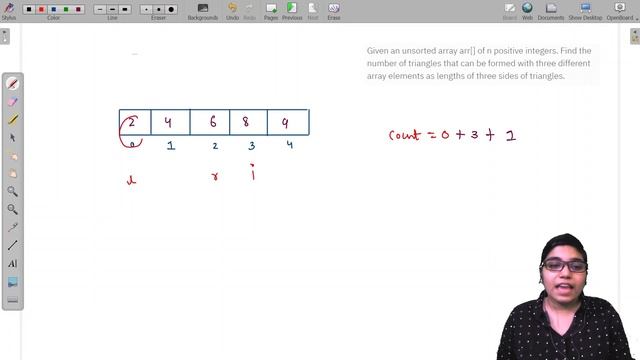Open the virtual keyboard
Image resolution: width=640 pixels, height=360 pixels.
13,300
